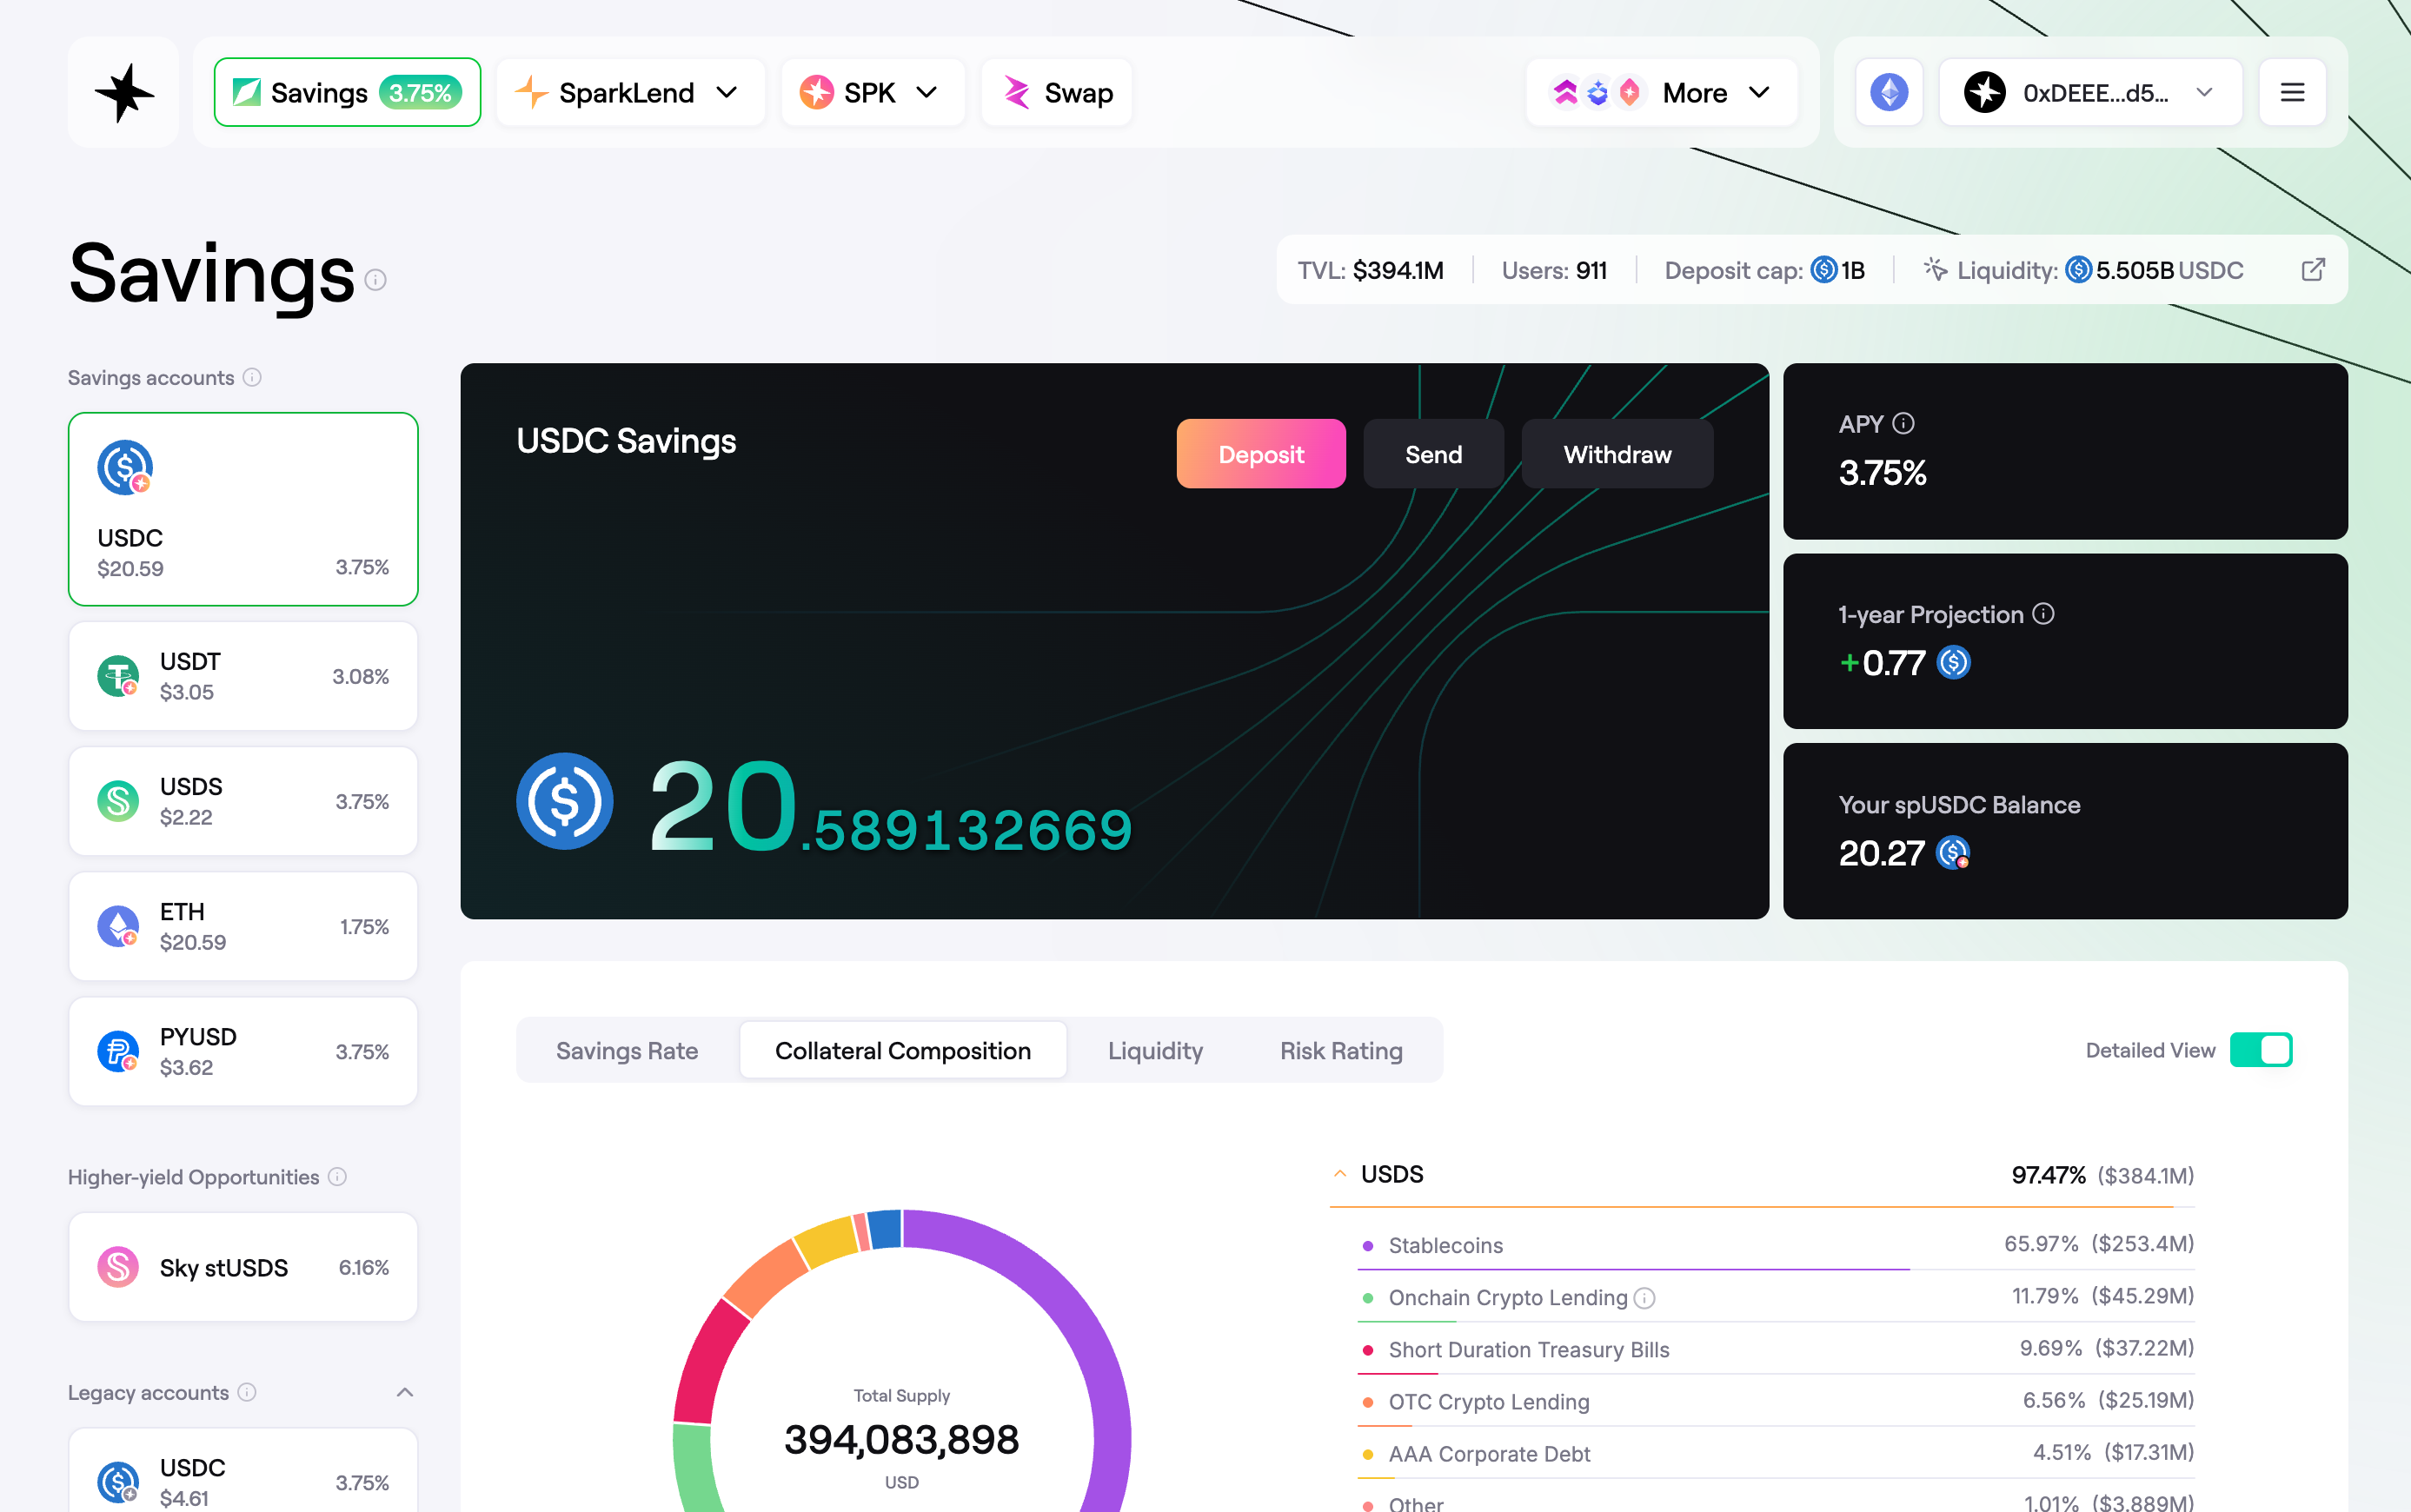Image resolution: width=2411 pixels, height=1512 pixels.
Task: Open the hamburger menu icon
Action: 2292,93
